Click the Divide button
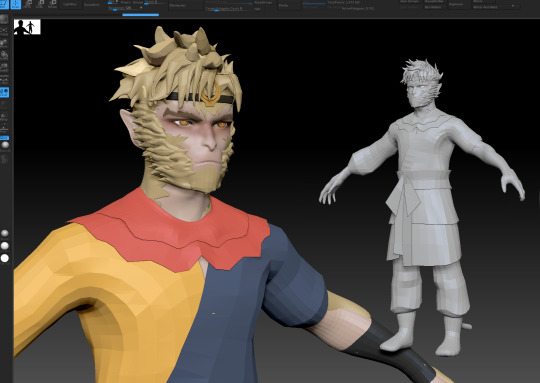540x383 pixels. (x=283, y=5)
